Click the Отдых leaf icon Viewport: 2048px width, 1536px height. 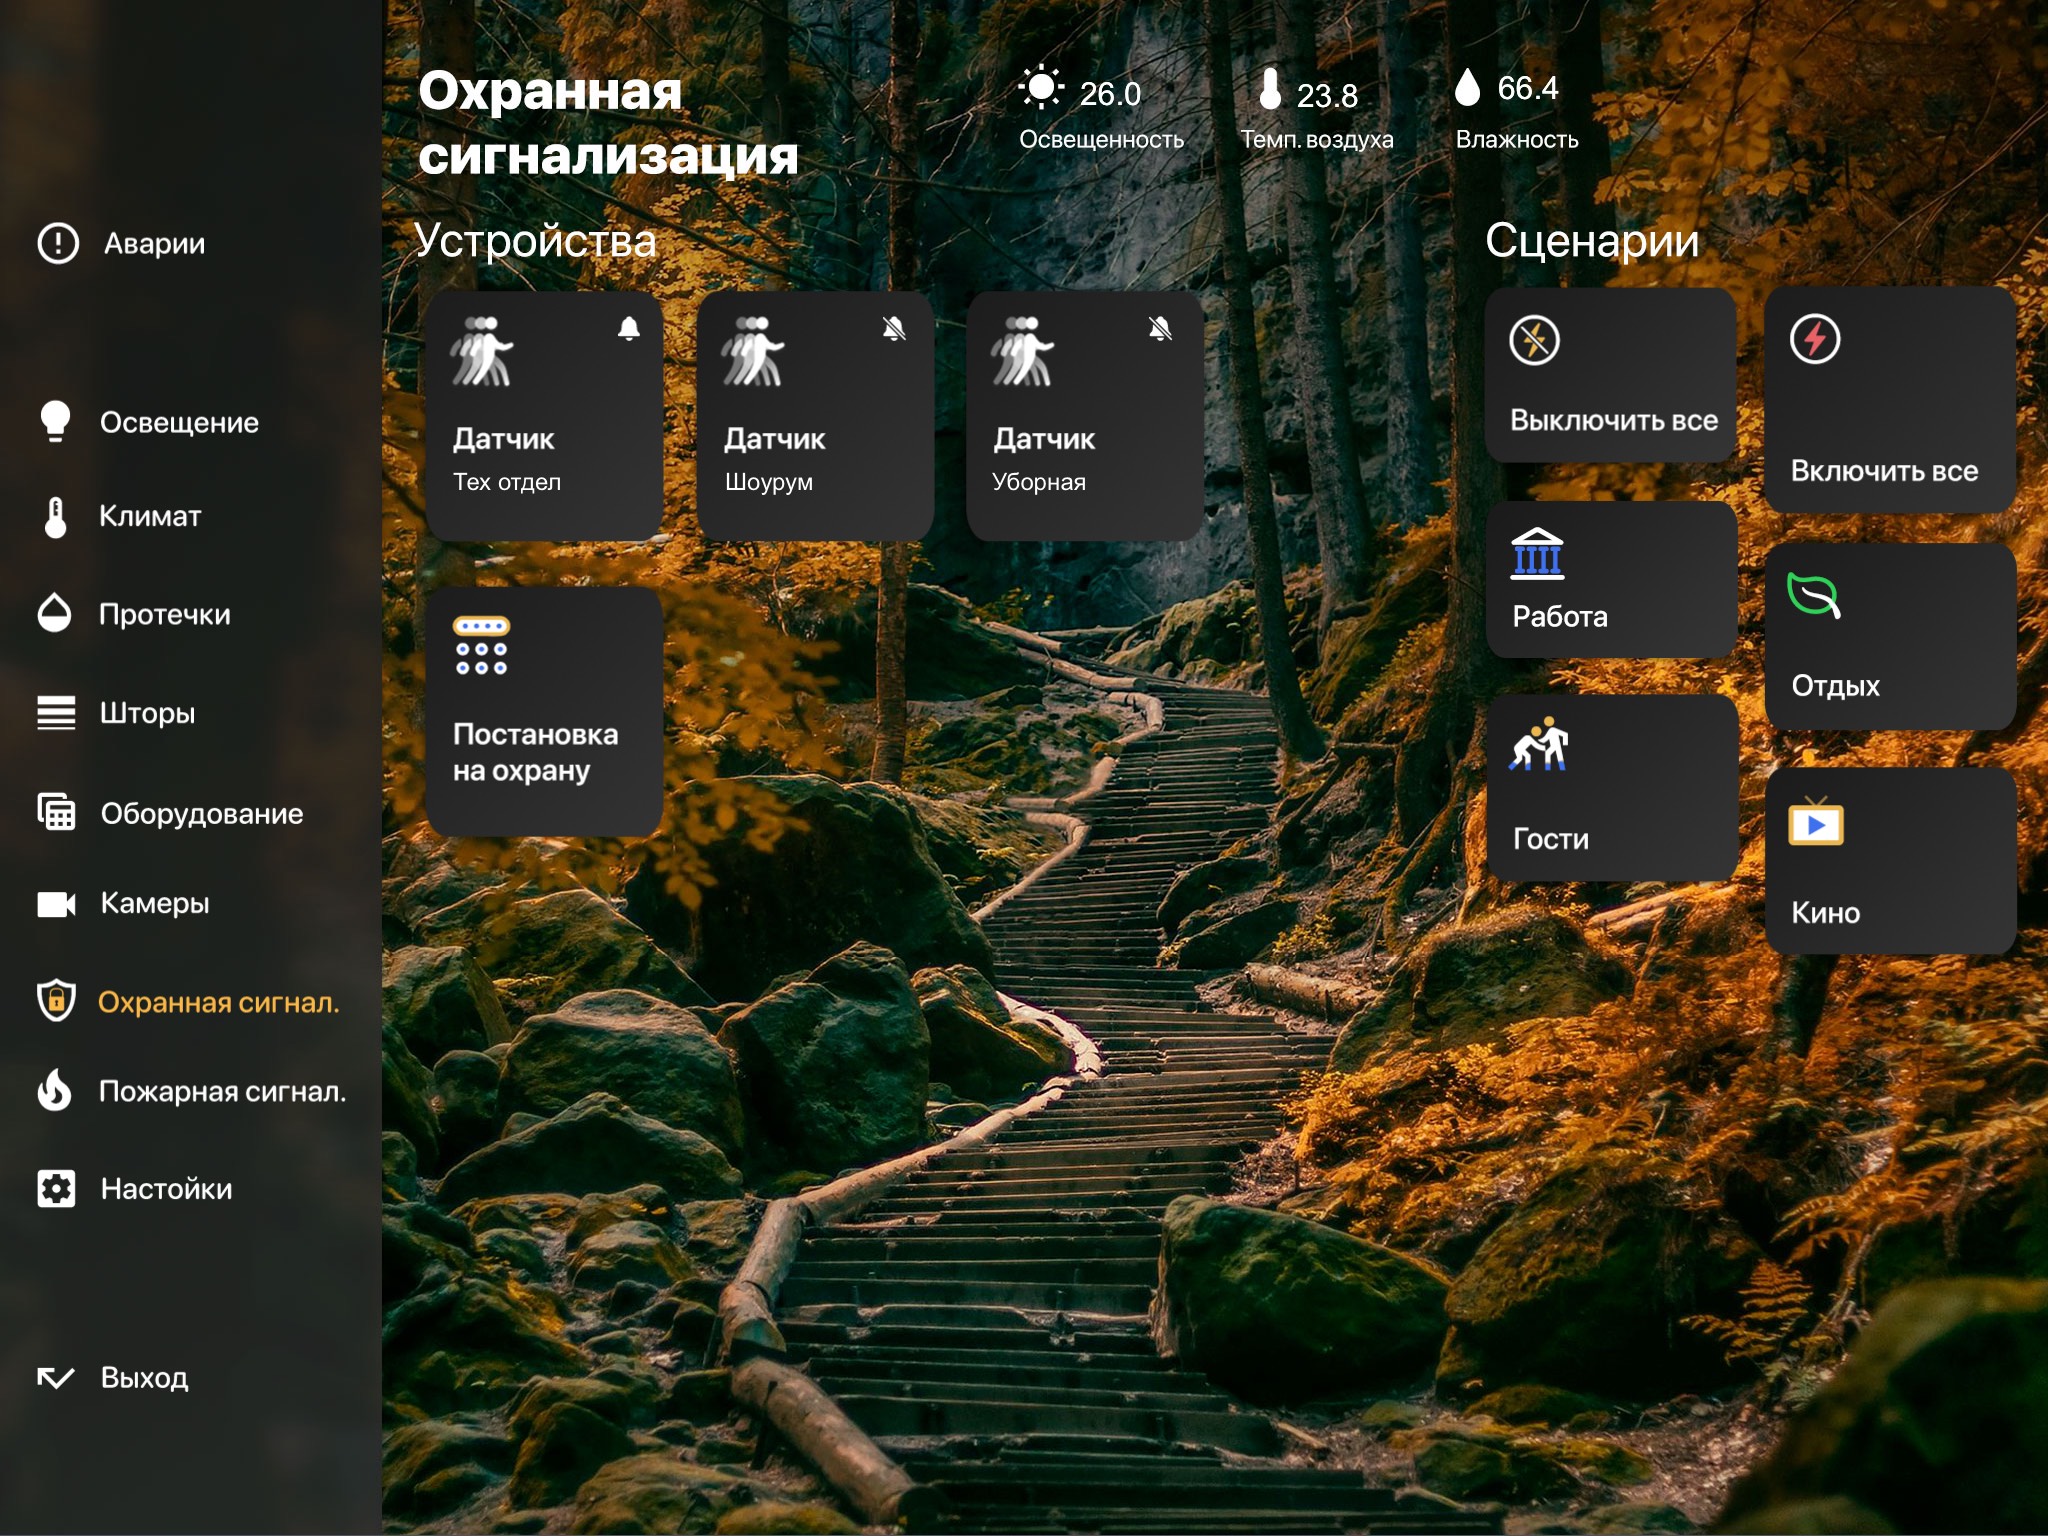1813,597
